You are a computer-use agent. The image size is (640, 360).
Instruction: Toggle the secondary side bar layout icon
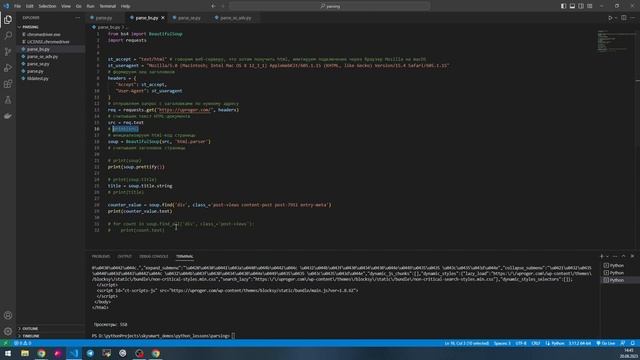coord(581,6)
